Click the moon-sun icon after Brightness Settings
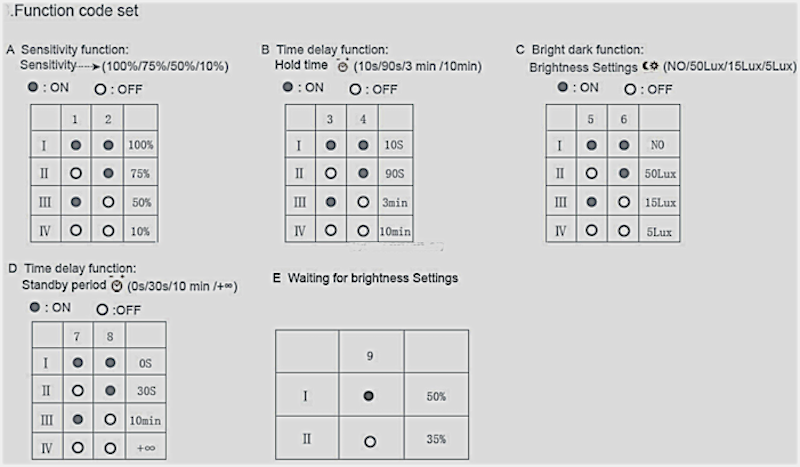Image resolution: width=800 pixels, height=467 pixels. tap(650, 66)
